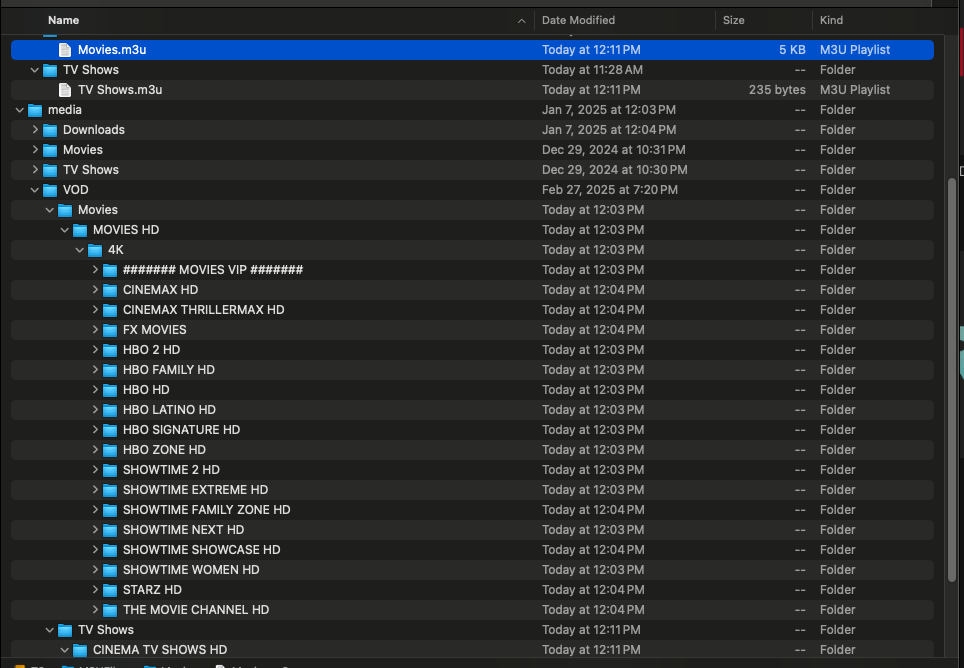Click the VOD folder icon
964x668 pixels.
coord(50,190)
